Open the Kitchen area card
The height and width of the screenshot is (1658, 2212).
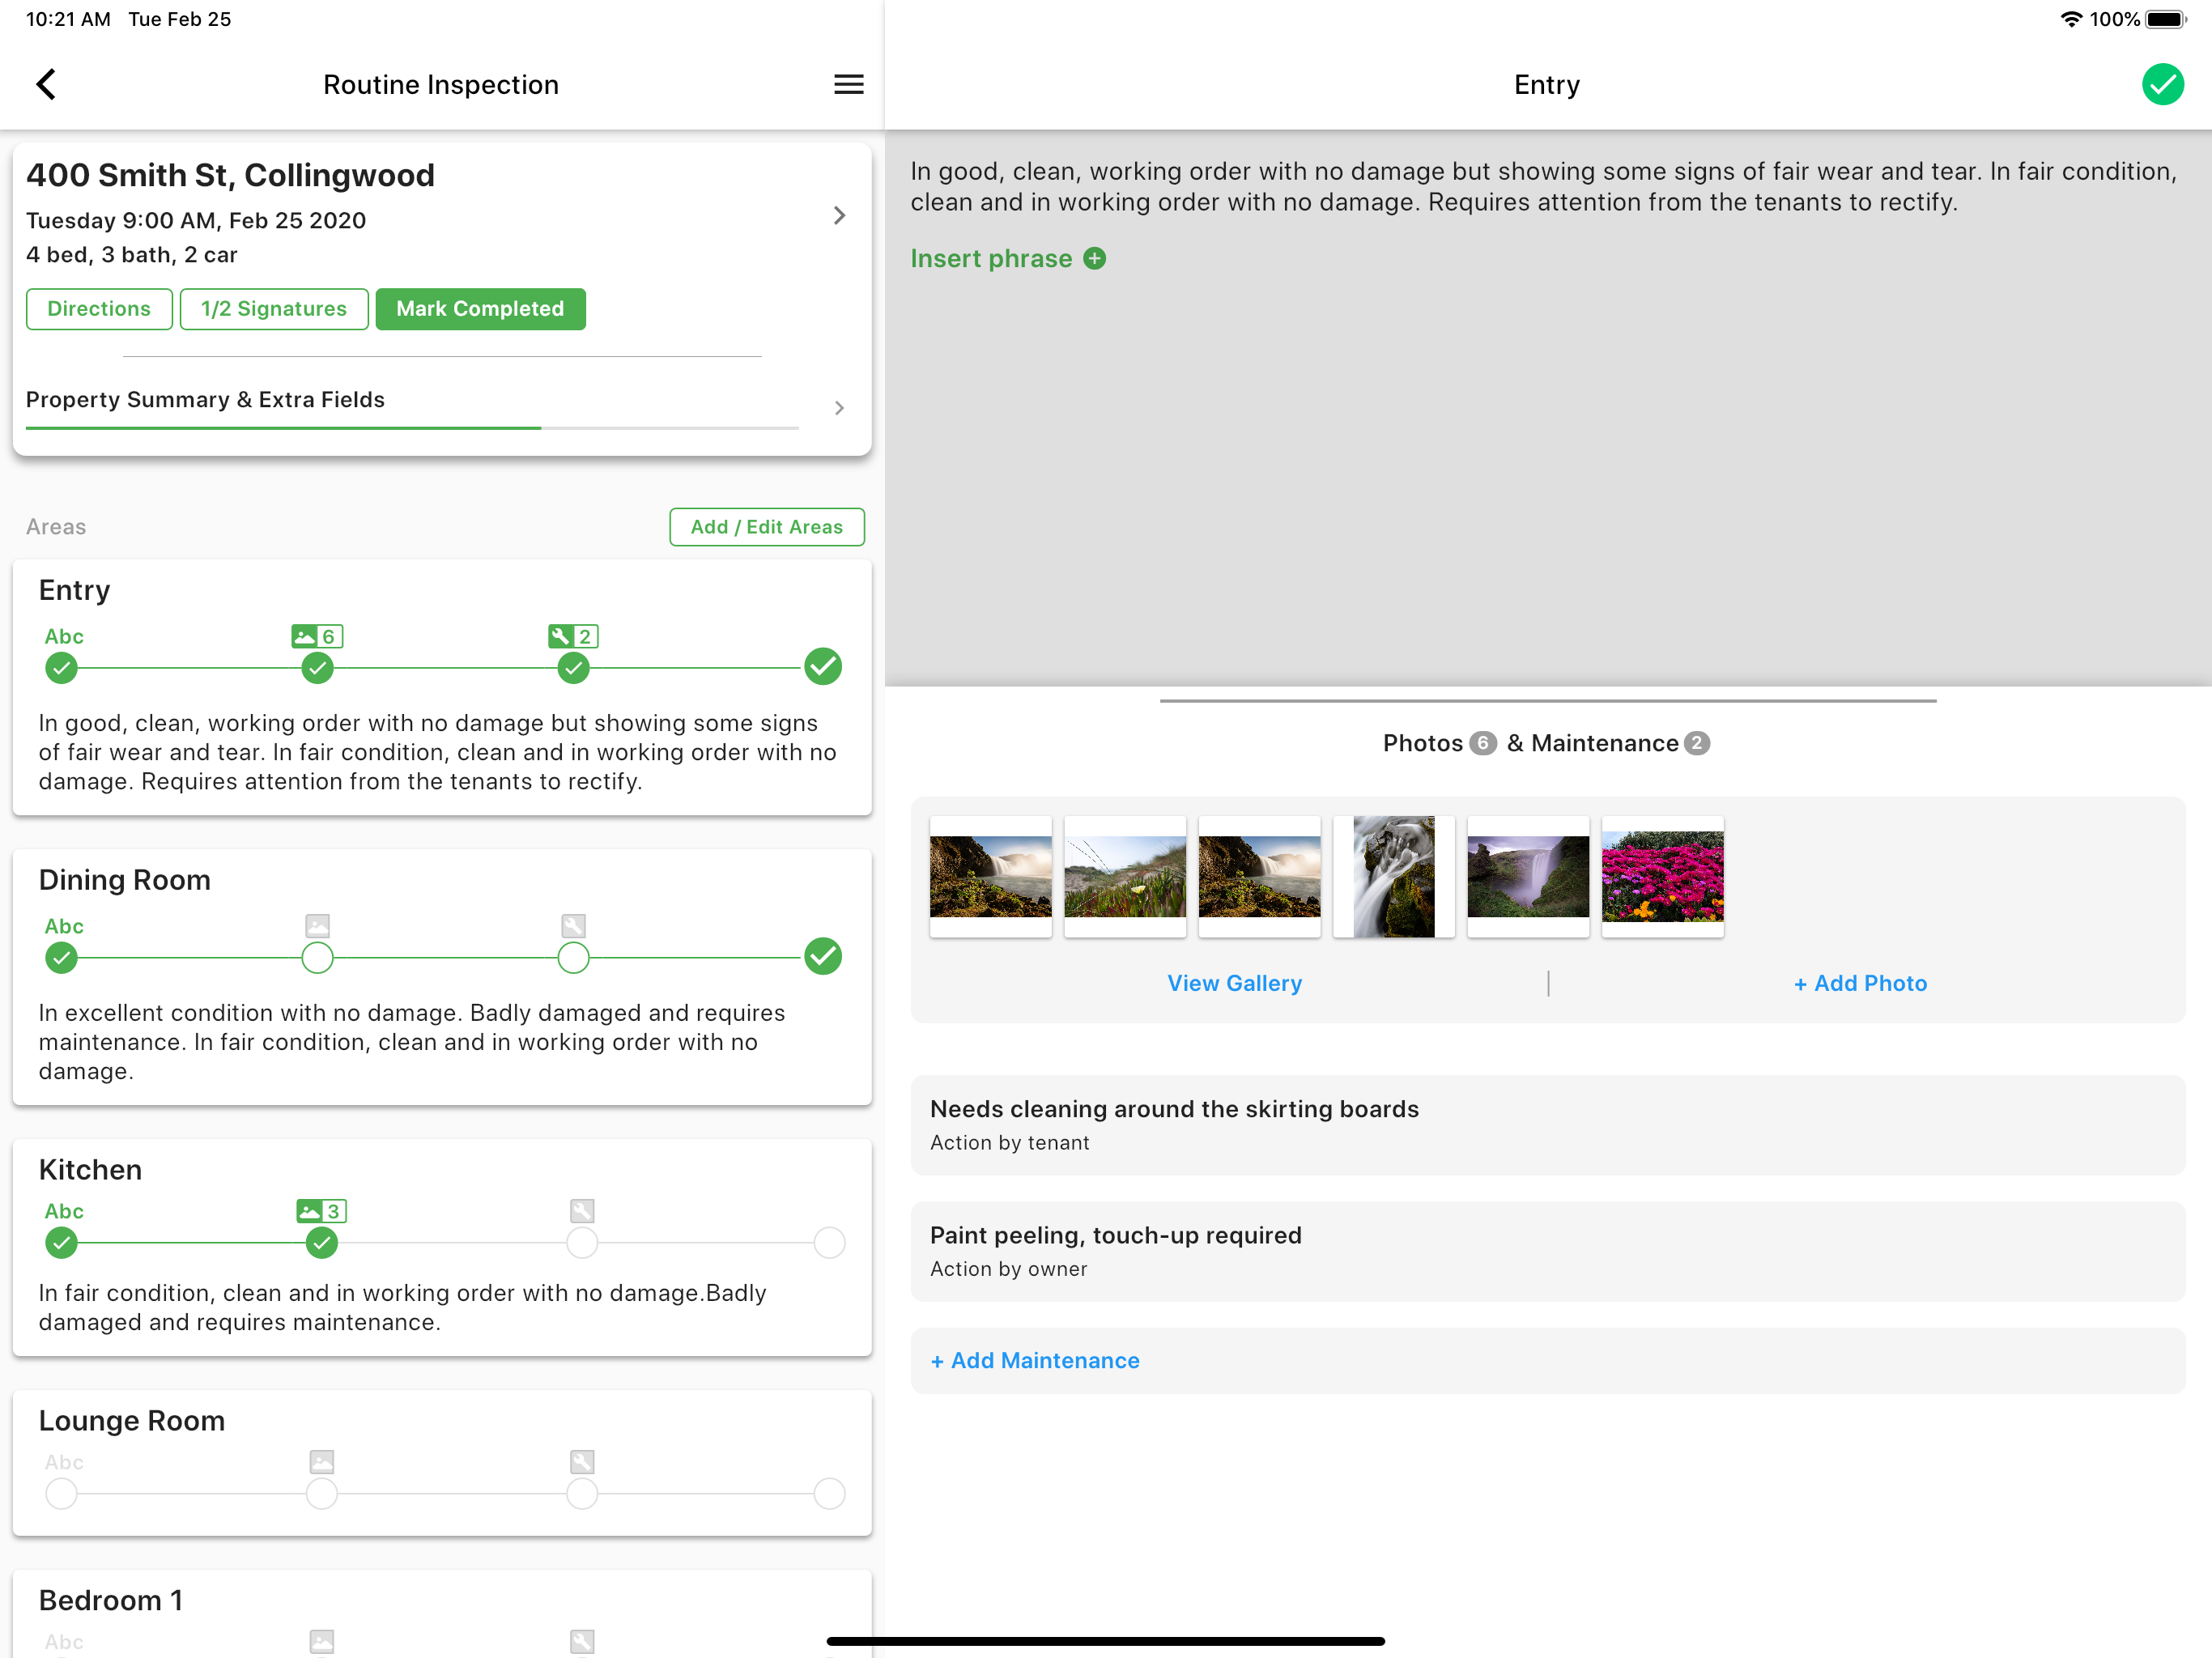point(441,1247)
